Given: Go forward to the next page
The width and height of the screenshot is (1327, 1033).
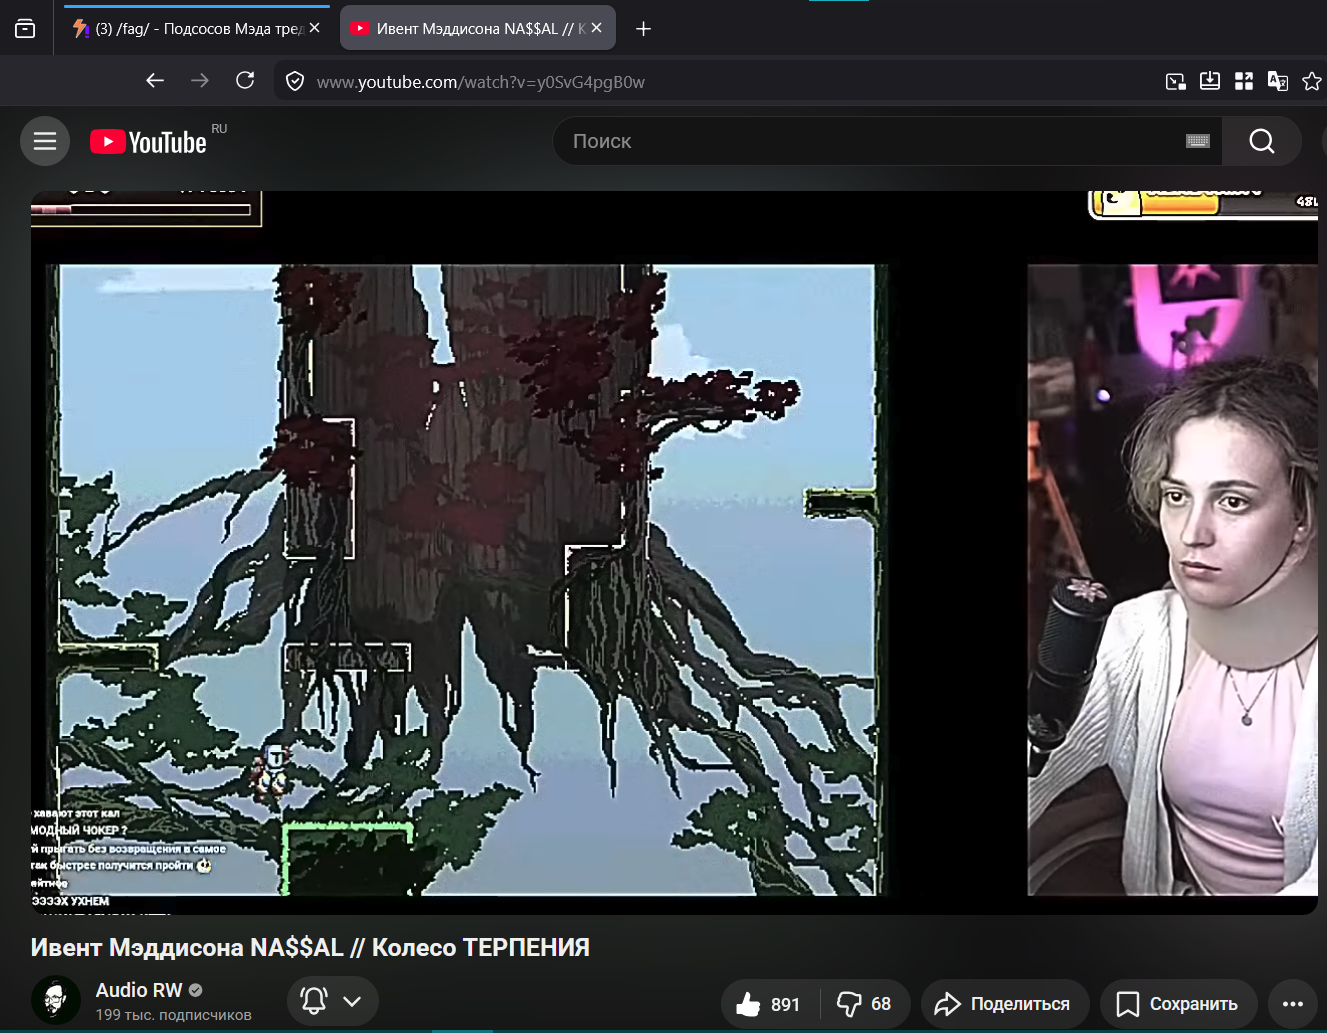Looking at the screenshot, I should [200, 81].
